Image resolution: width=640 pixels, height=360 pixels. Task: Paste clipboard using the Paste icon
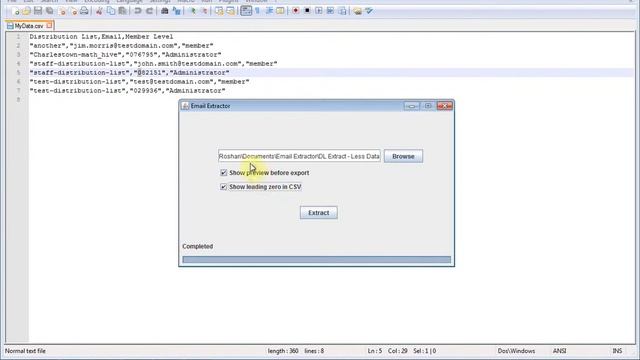pos(122,11)
